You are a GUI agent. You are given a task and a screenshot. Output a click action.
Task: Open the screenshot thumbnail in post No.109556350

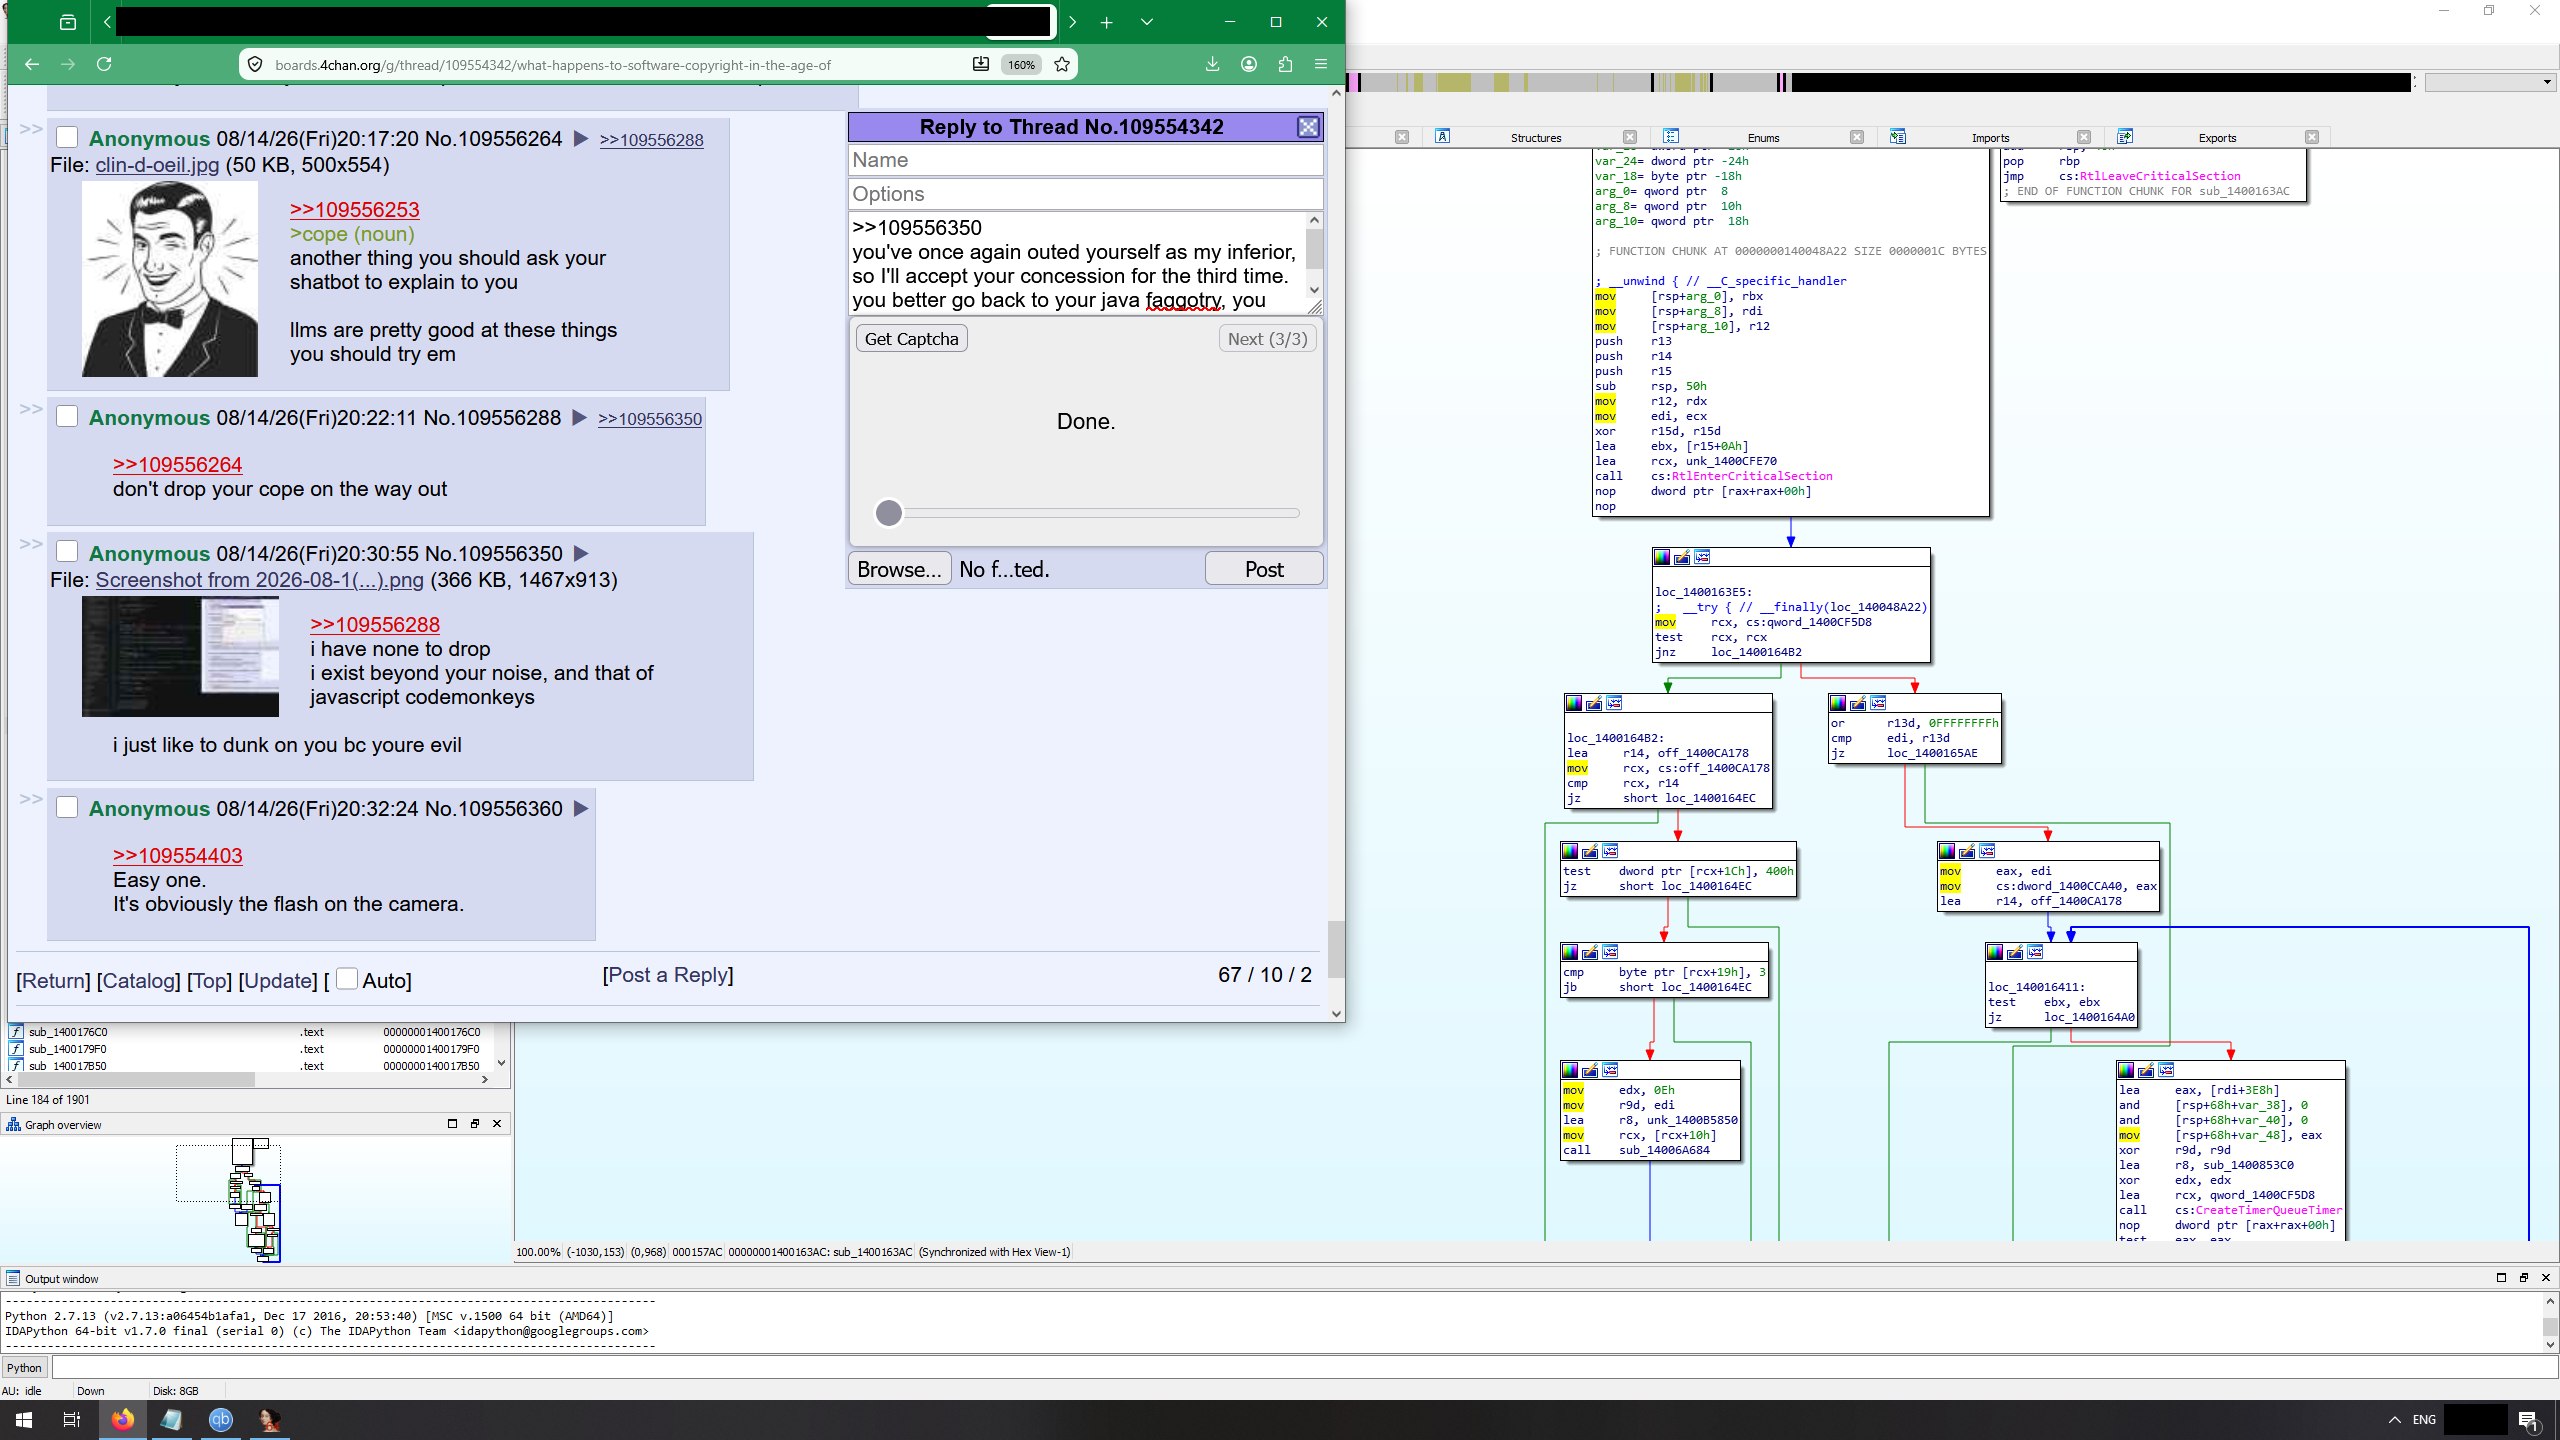click(x=180, y=656)
